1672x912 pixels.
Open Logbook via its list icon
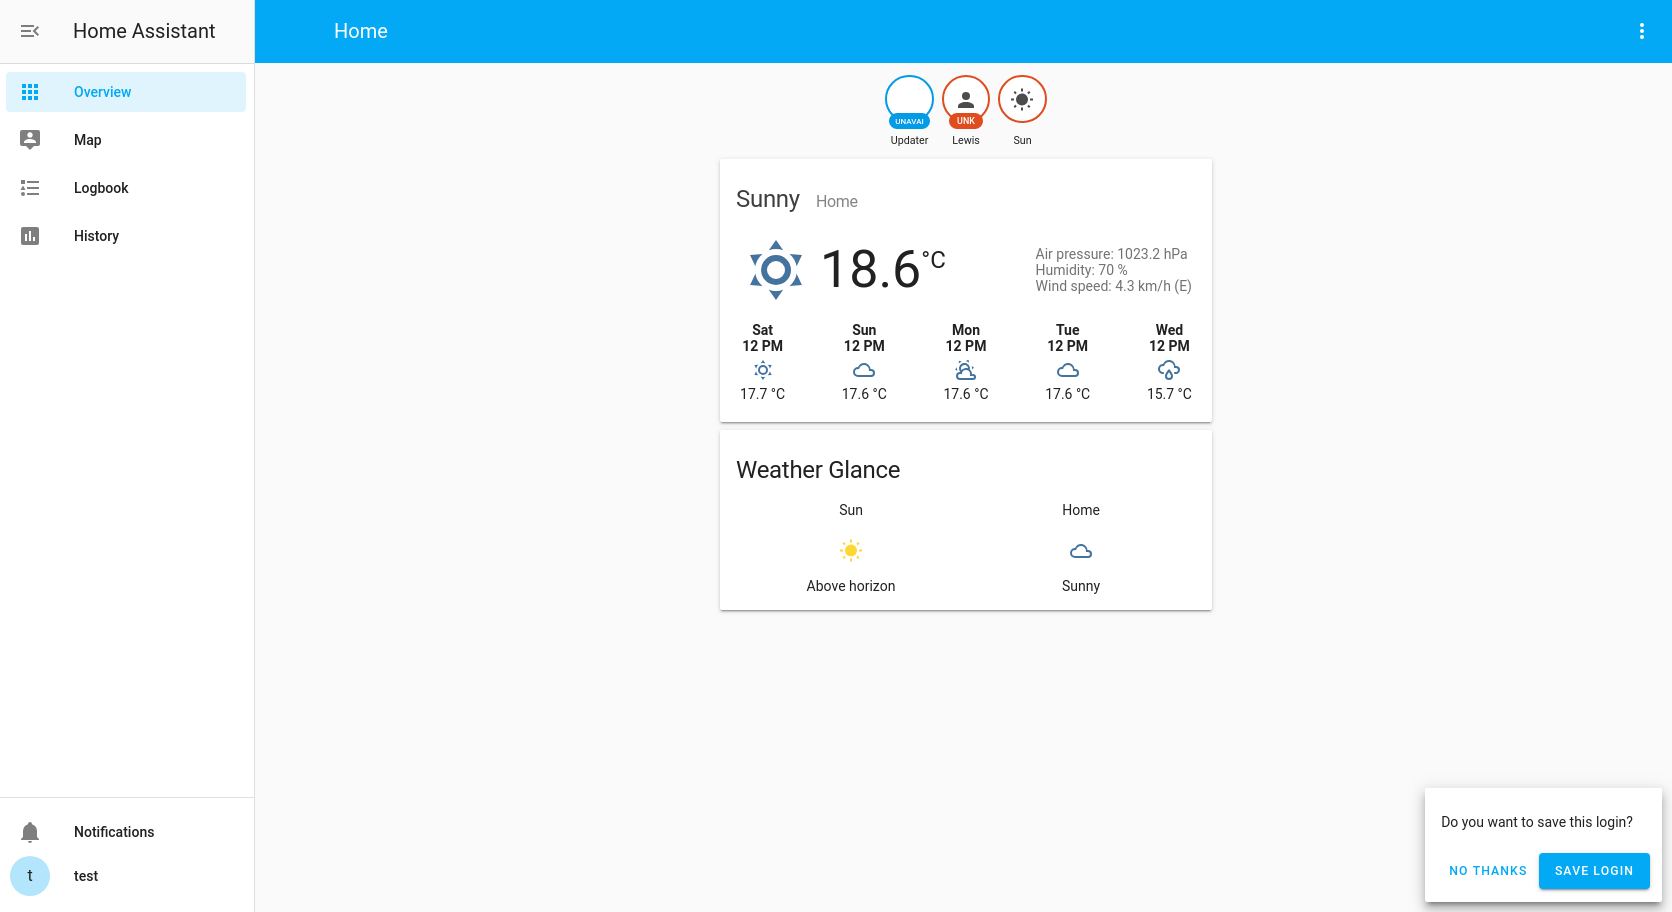[x=30, y=187]
